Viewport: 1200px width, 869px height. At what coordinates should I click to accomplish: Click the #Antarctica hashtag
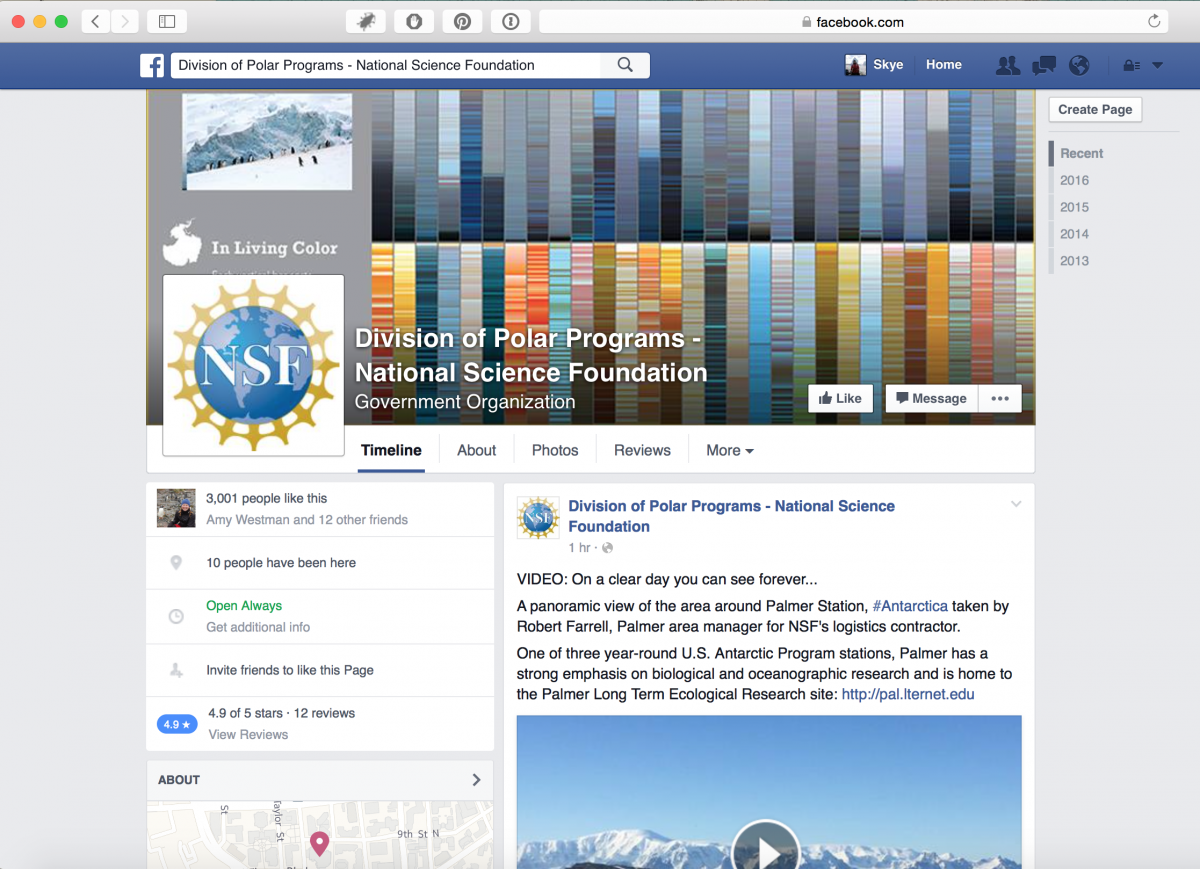pyautogui.click(x=910, y=606)
